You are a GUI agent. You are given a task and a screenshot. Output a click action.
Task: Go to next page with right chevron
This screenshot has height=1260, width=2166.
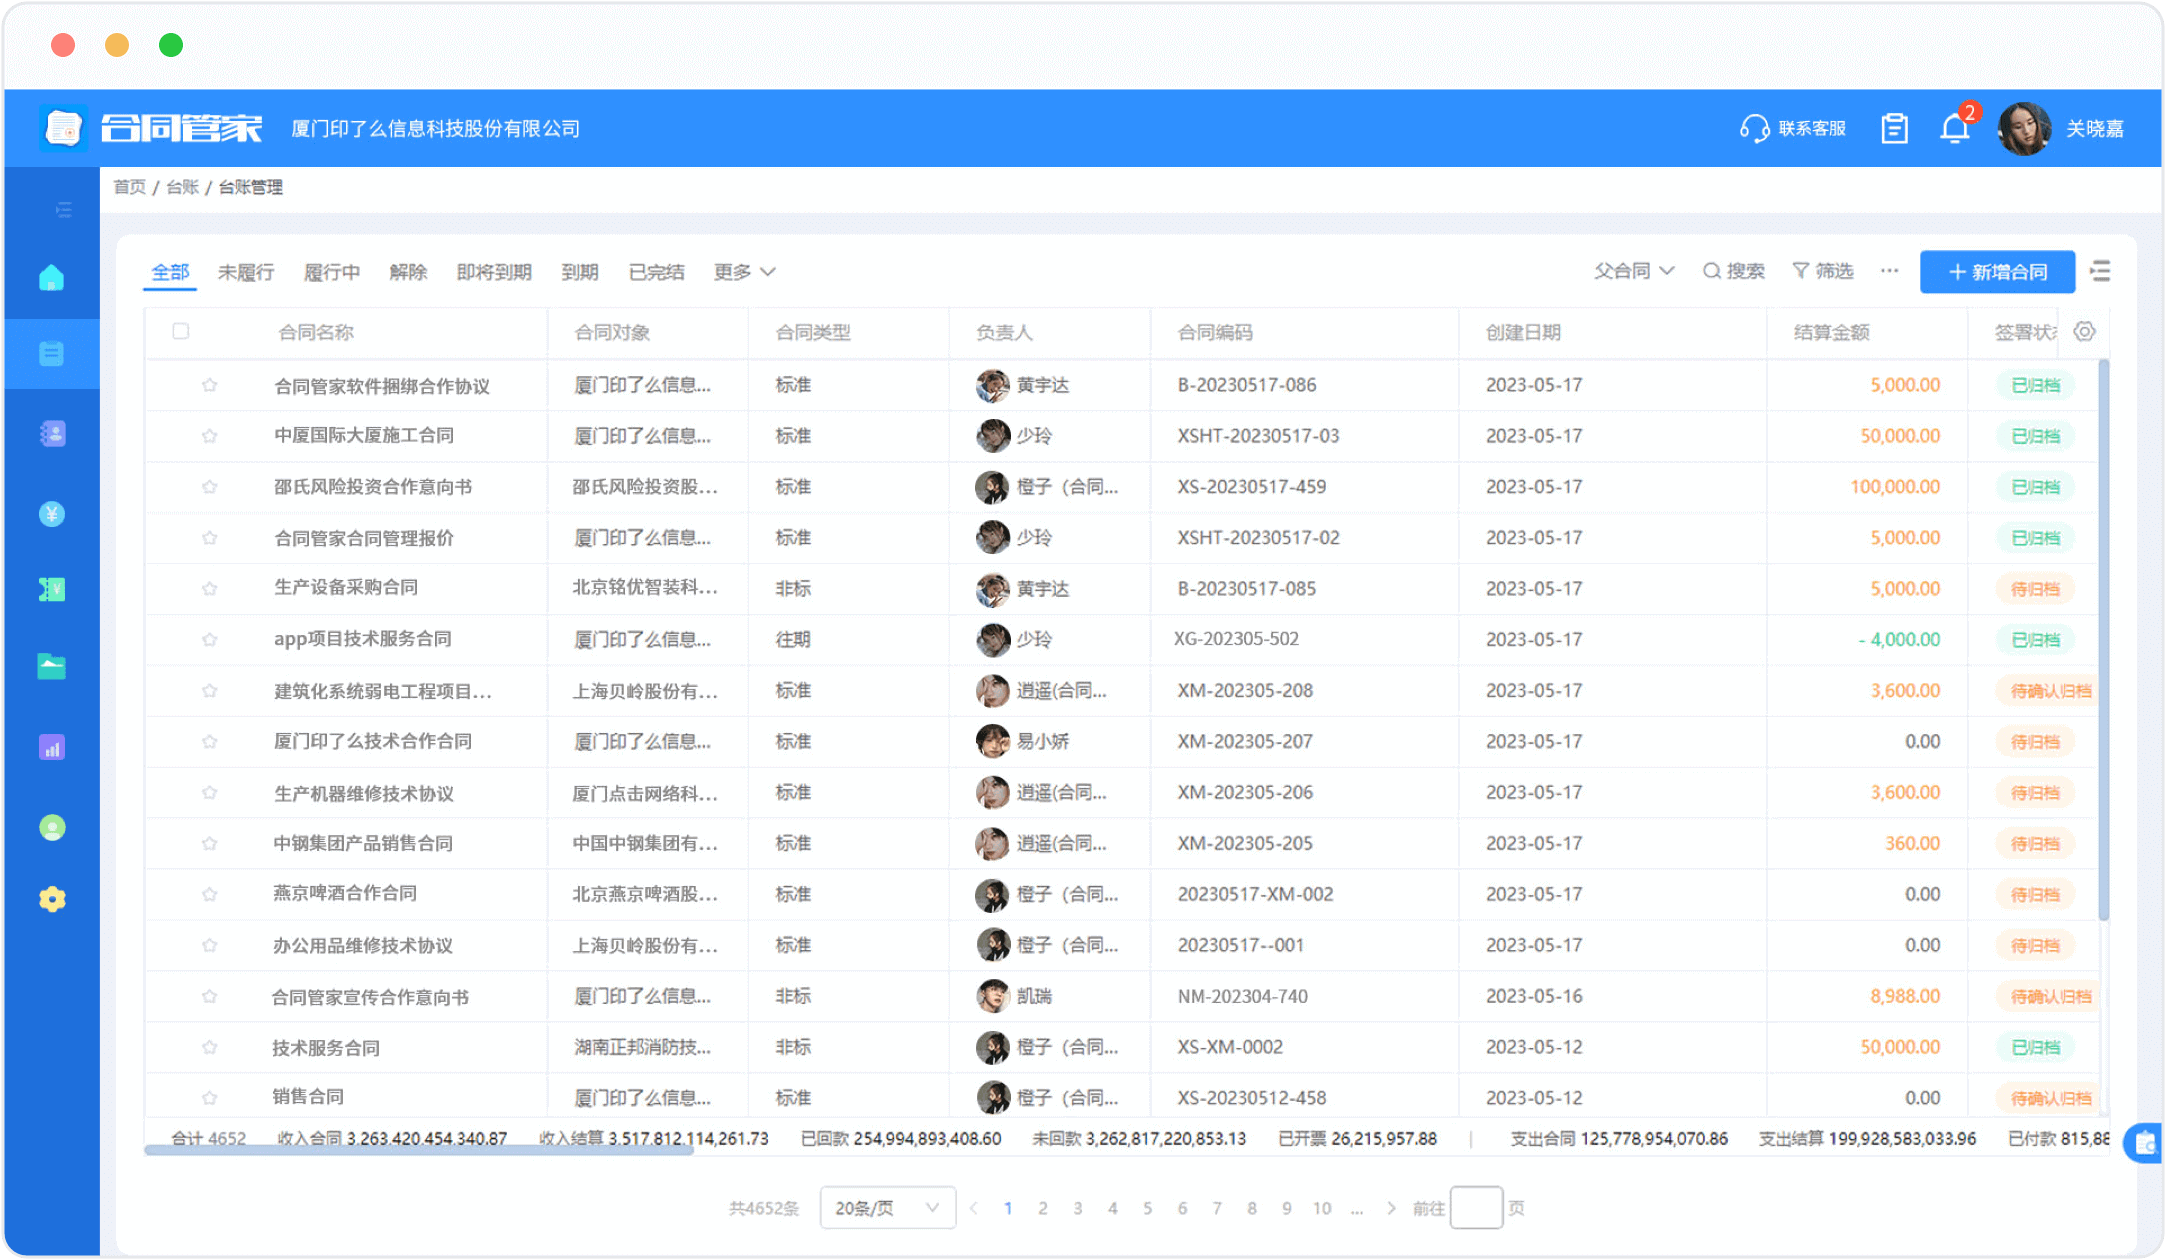pyautogui.click(x=1391, y=1208)
